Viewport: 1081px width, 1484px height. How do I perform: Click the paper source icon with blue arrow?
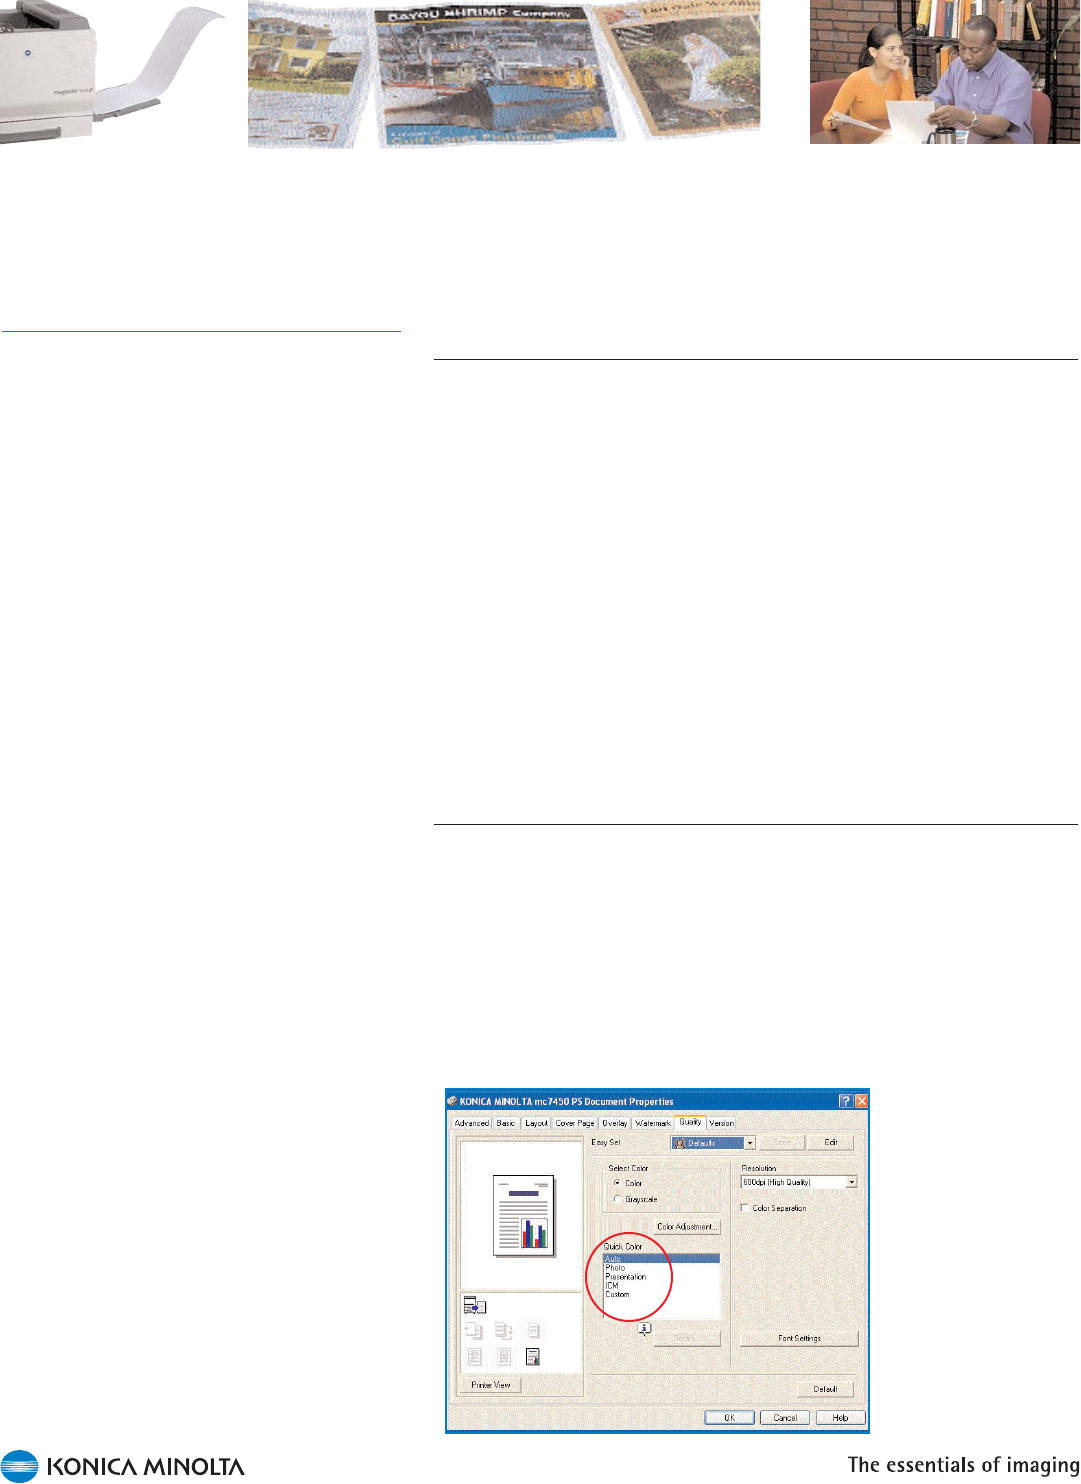[x=475, y=1306]
